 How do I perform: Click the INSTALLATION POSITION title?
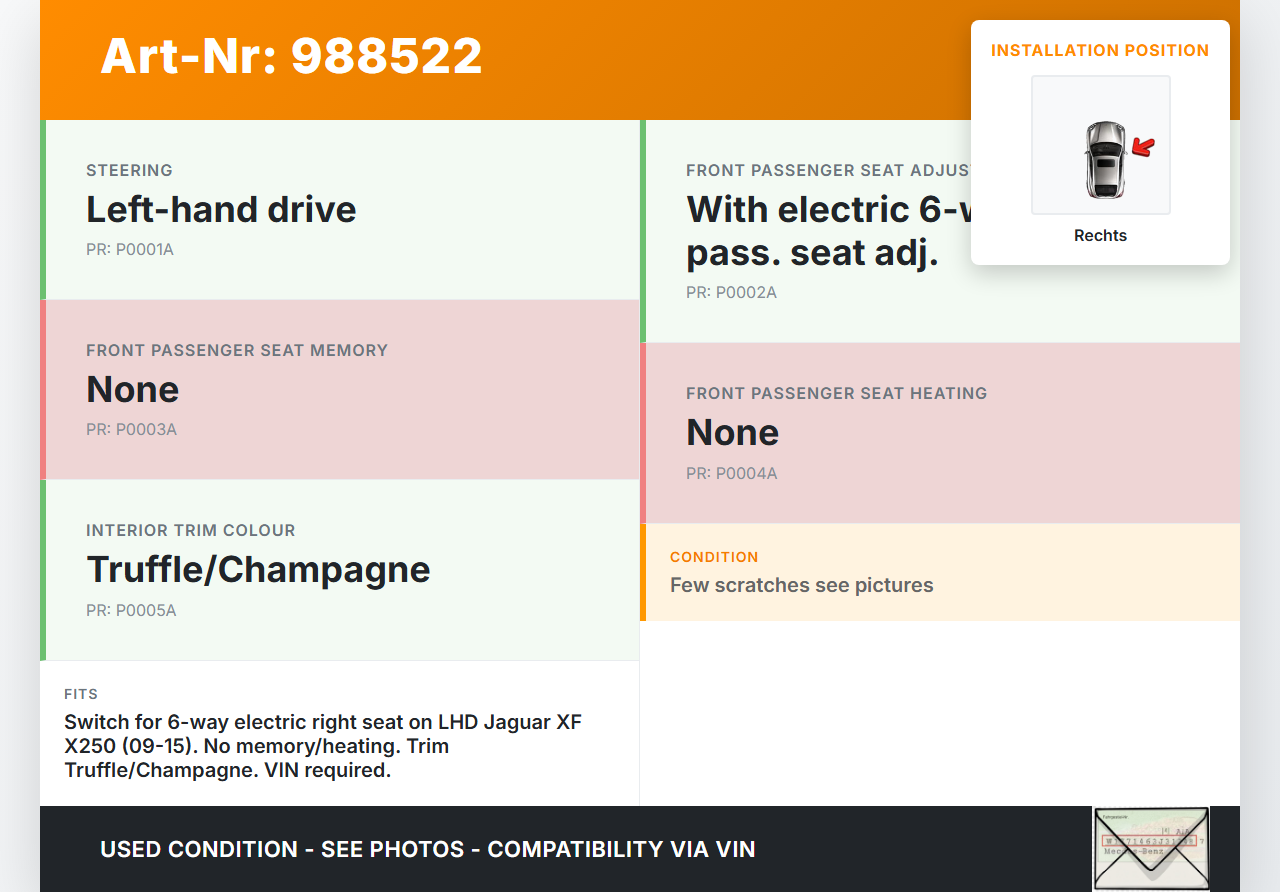(1100, 50)
